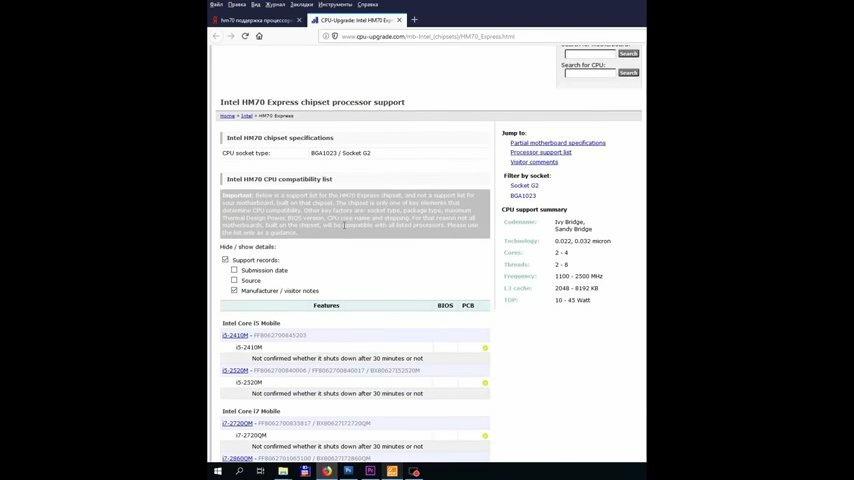Open the i5-2520M processor link
The height and width of the screenshot is (480, 854).
(x=235, y=370)
